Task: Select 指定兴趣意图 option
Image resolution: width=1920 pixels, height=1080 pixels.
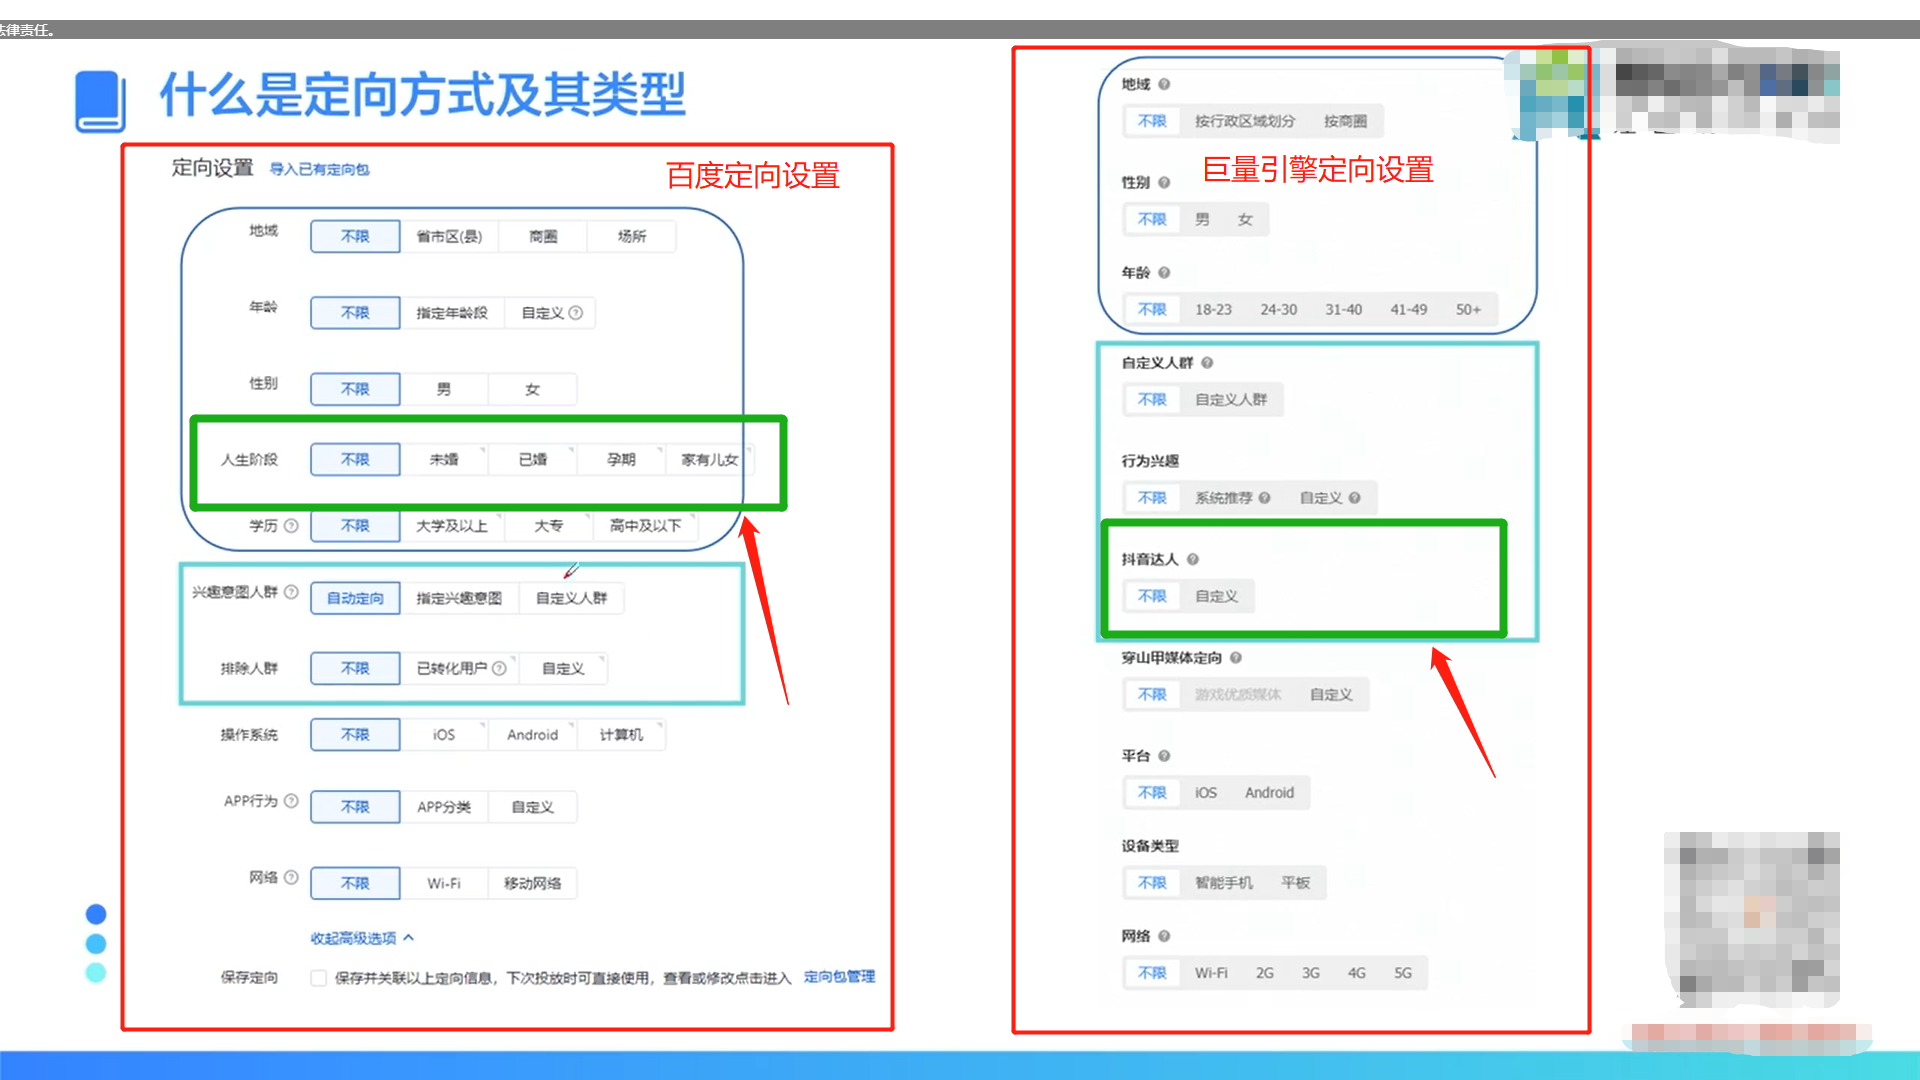Action: (459, 598)
